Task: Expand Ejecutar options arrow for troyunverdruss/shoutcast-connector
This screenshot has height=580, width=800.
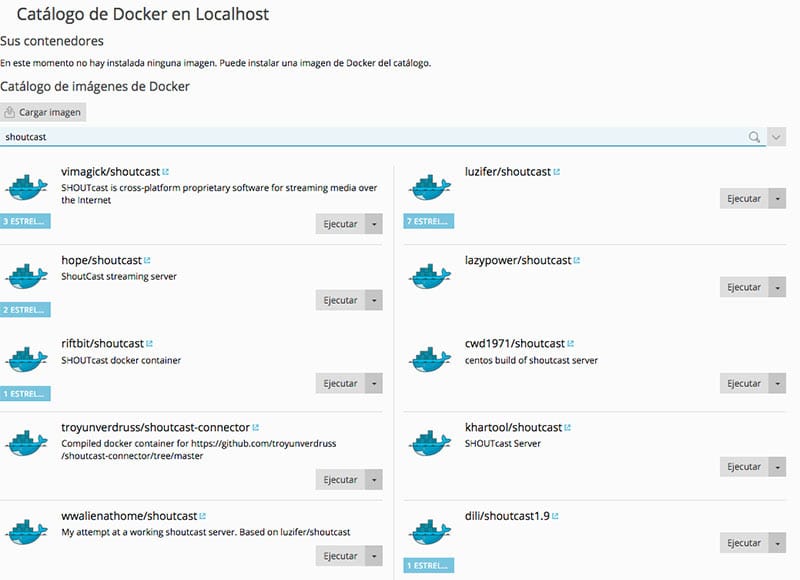Action: click(374, 480)
